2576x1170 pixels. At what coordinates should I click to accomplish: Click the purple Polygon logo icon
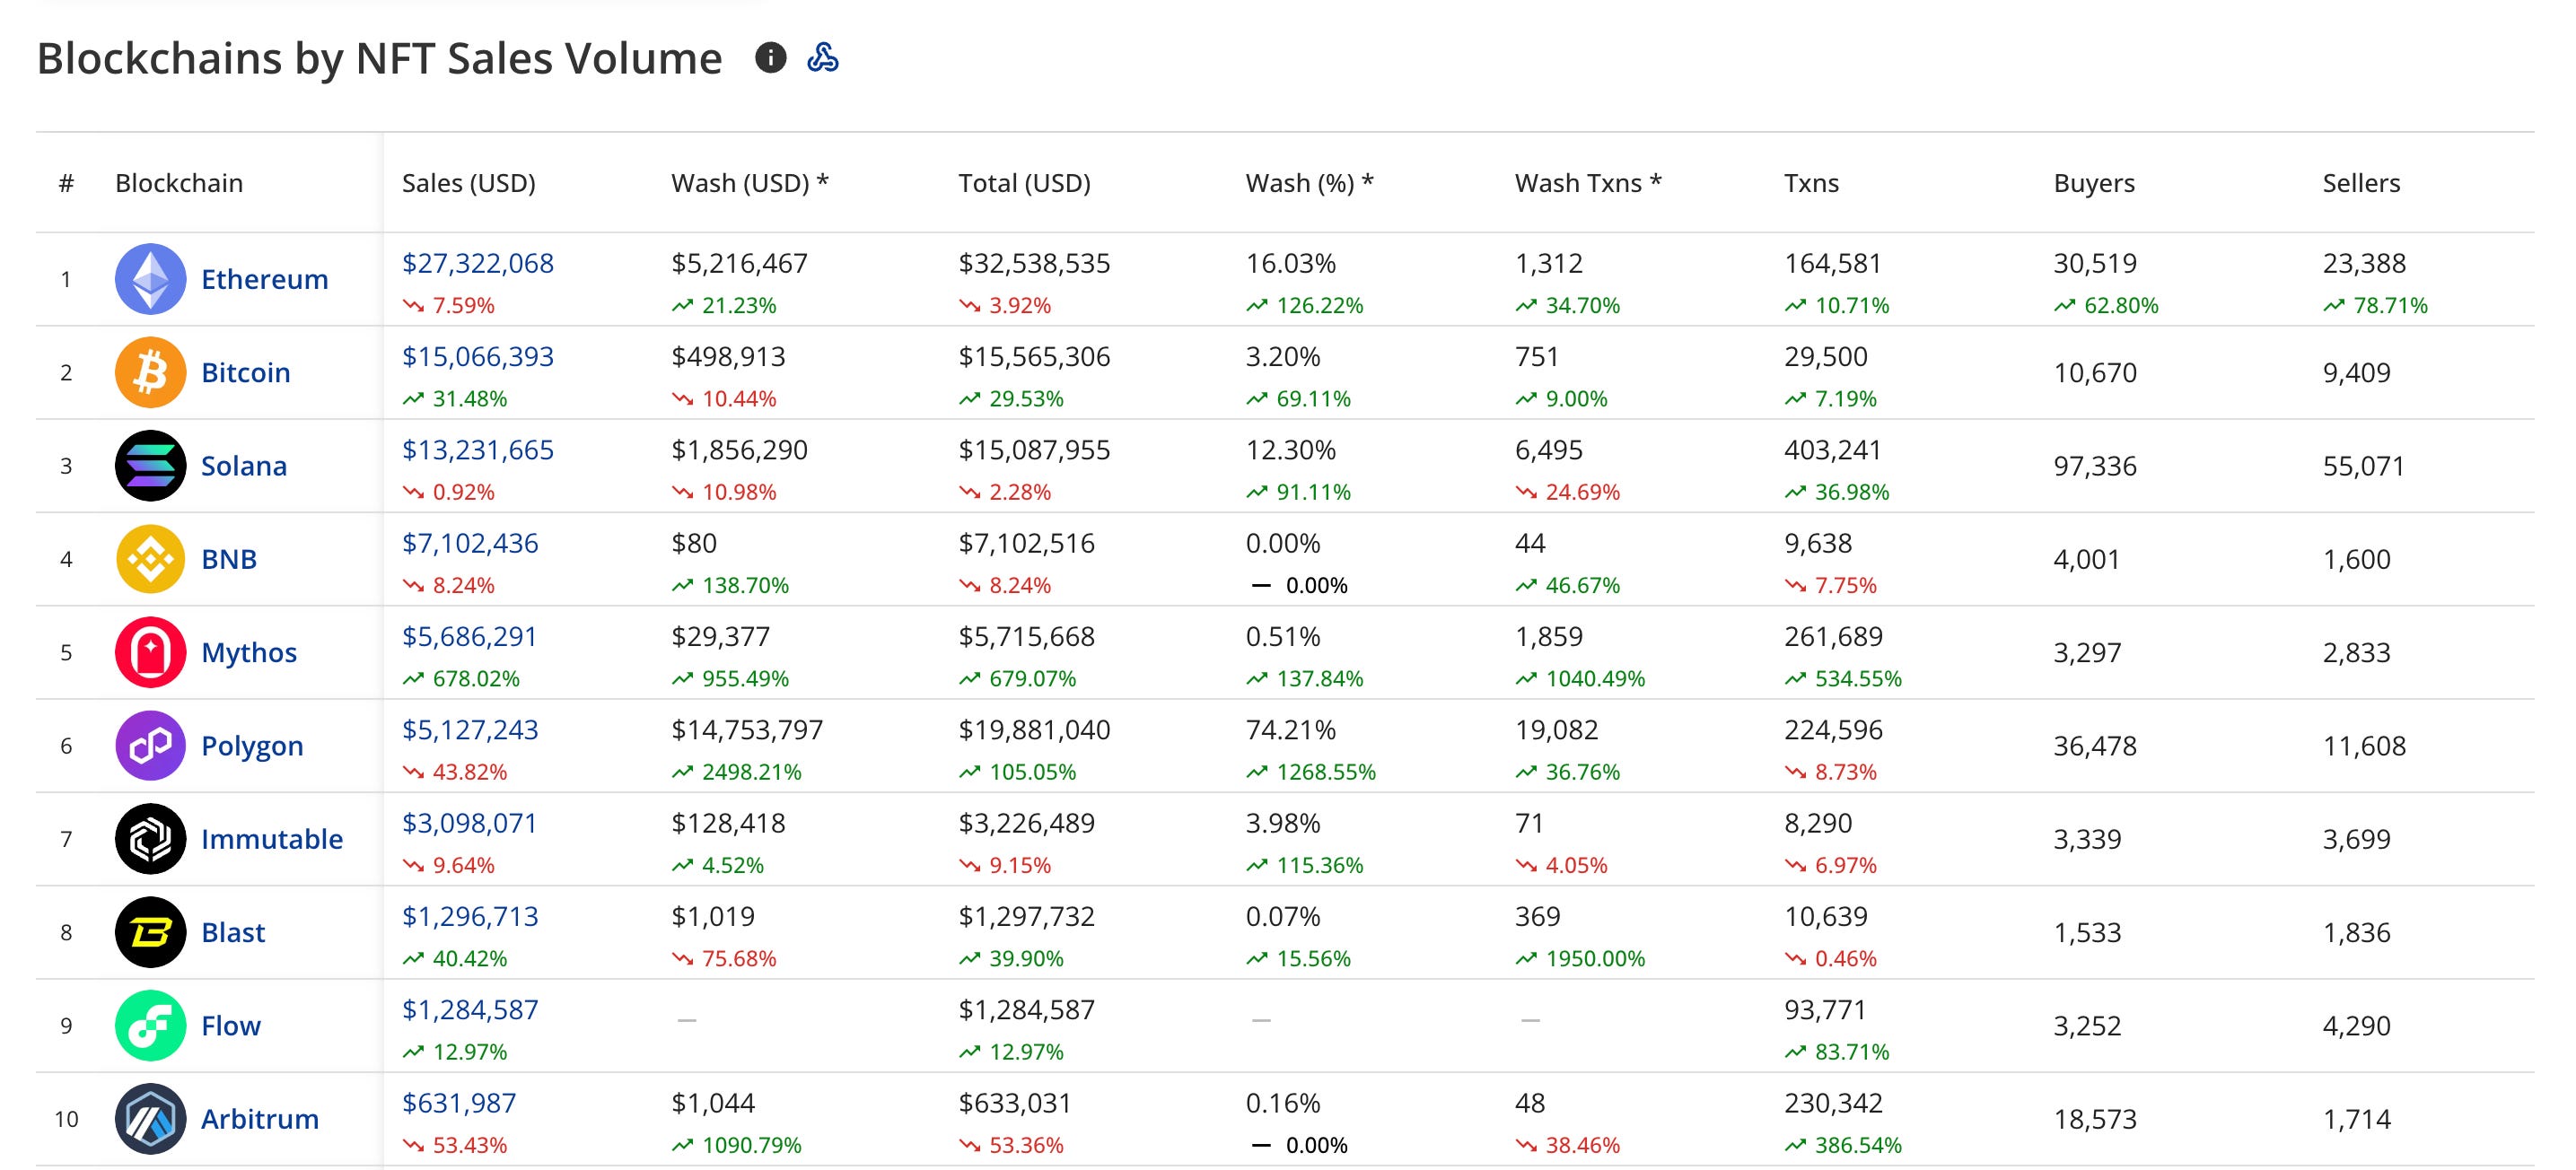point(150,745)
